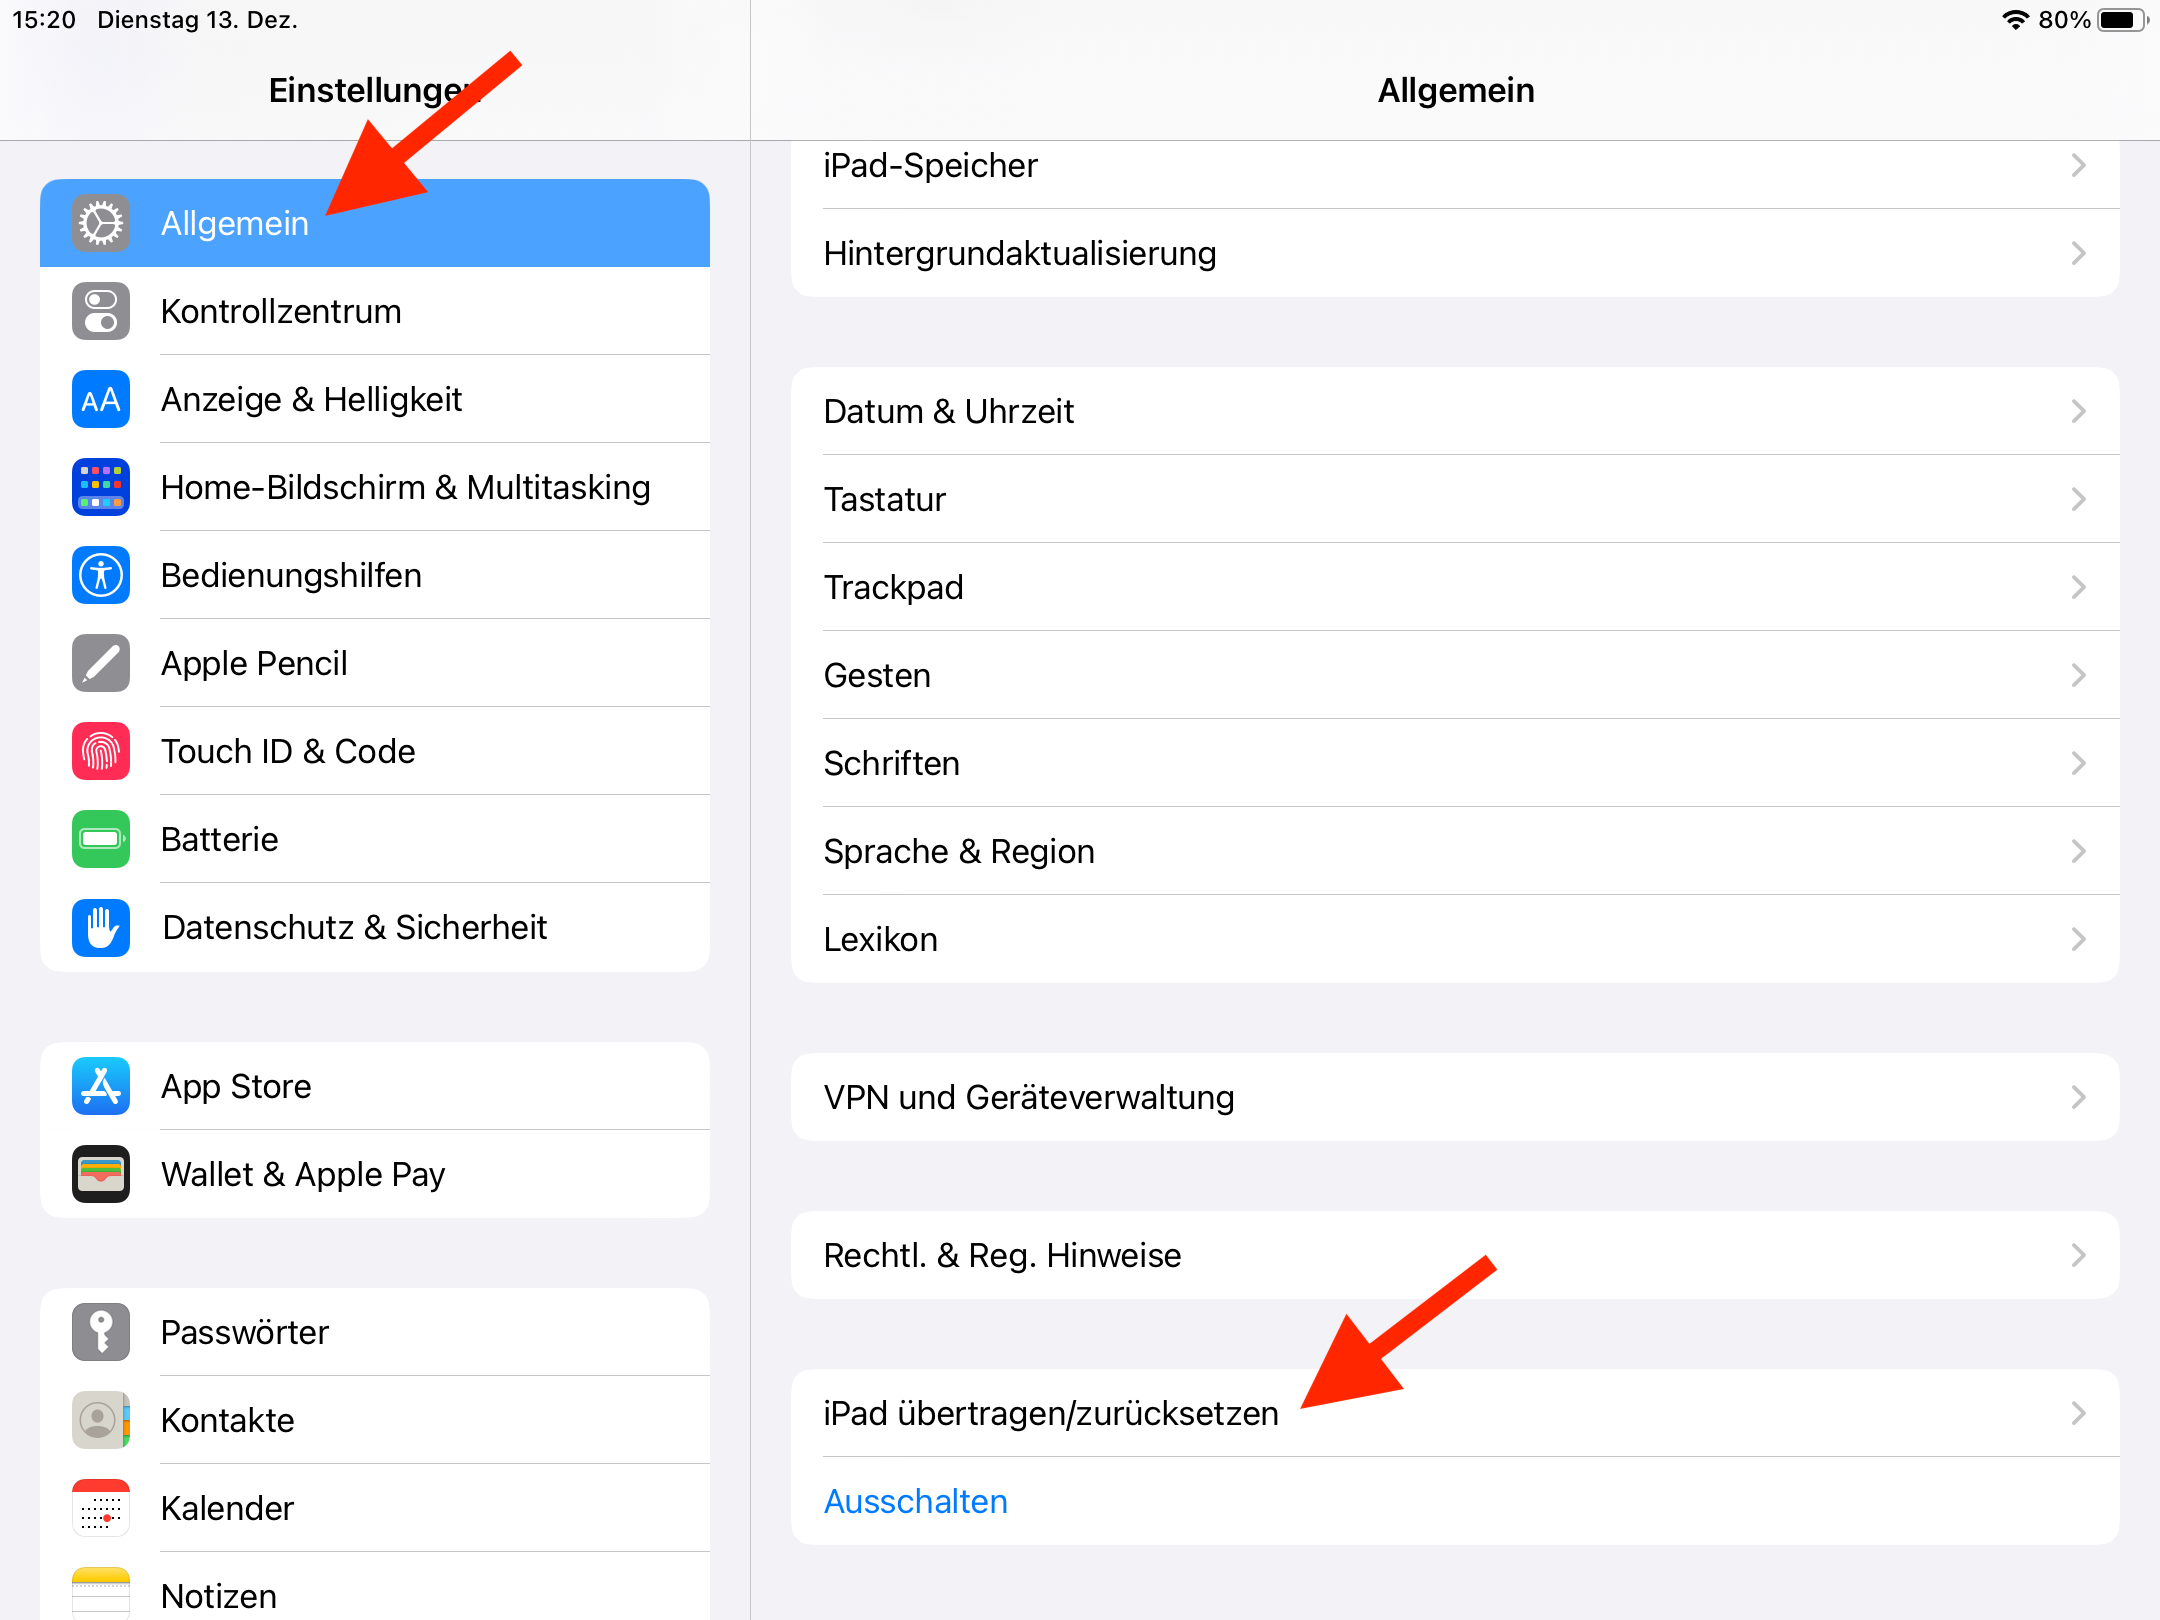Select Kontakte in the settings sidebar

tap(228, 1420)
